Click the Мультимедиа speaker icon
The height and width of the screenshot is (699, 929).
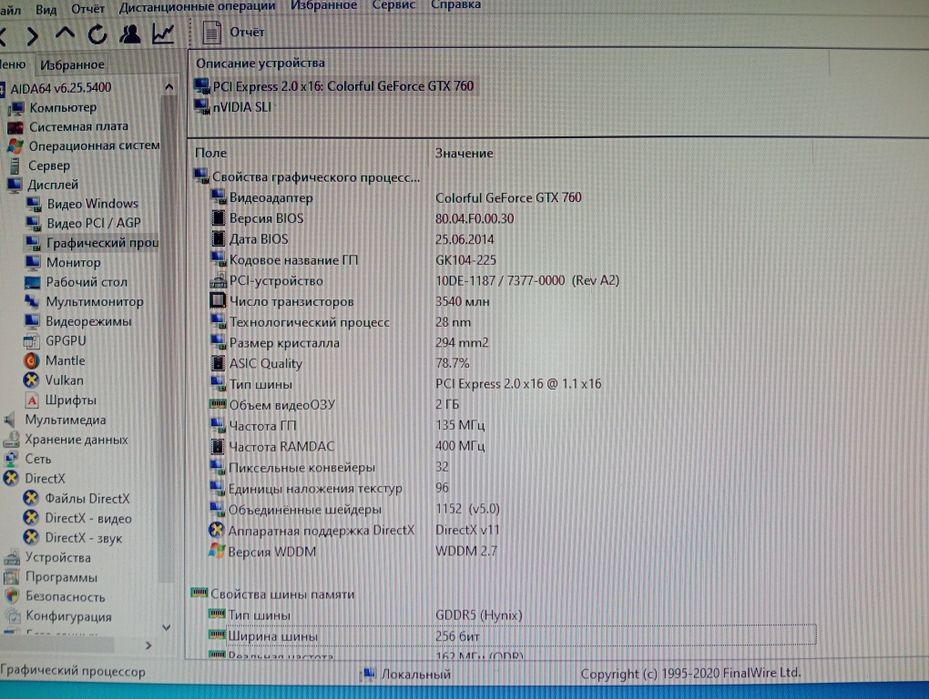10,420
